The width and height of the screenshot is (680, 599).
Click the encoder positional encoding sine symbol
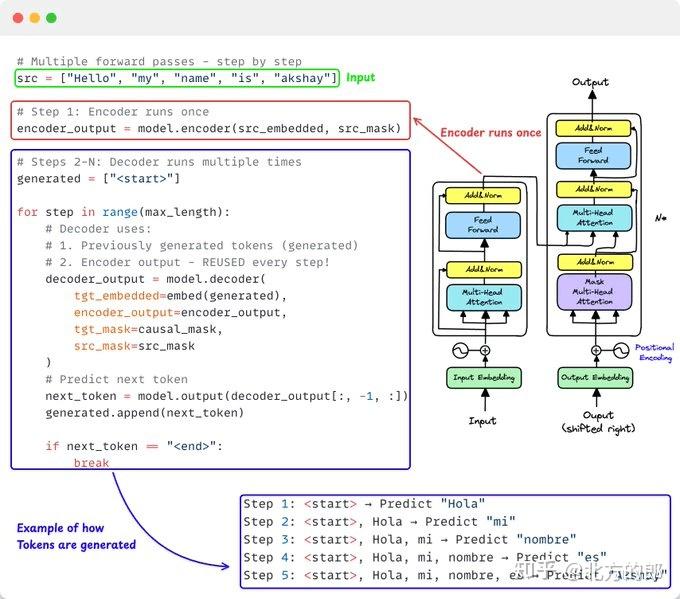(x=460, y=350)
